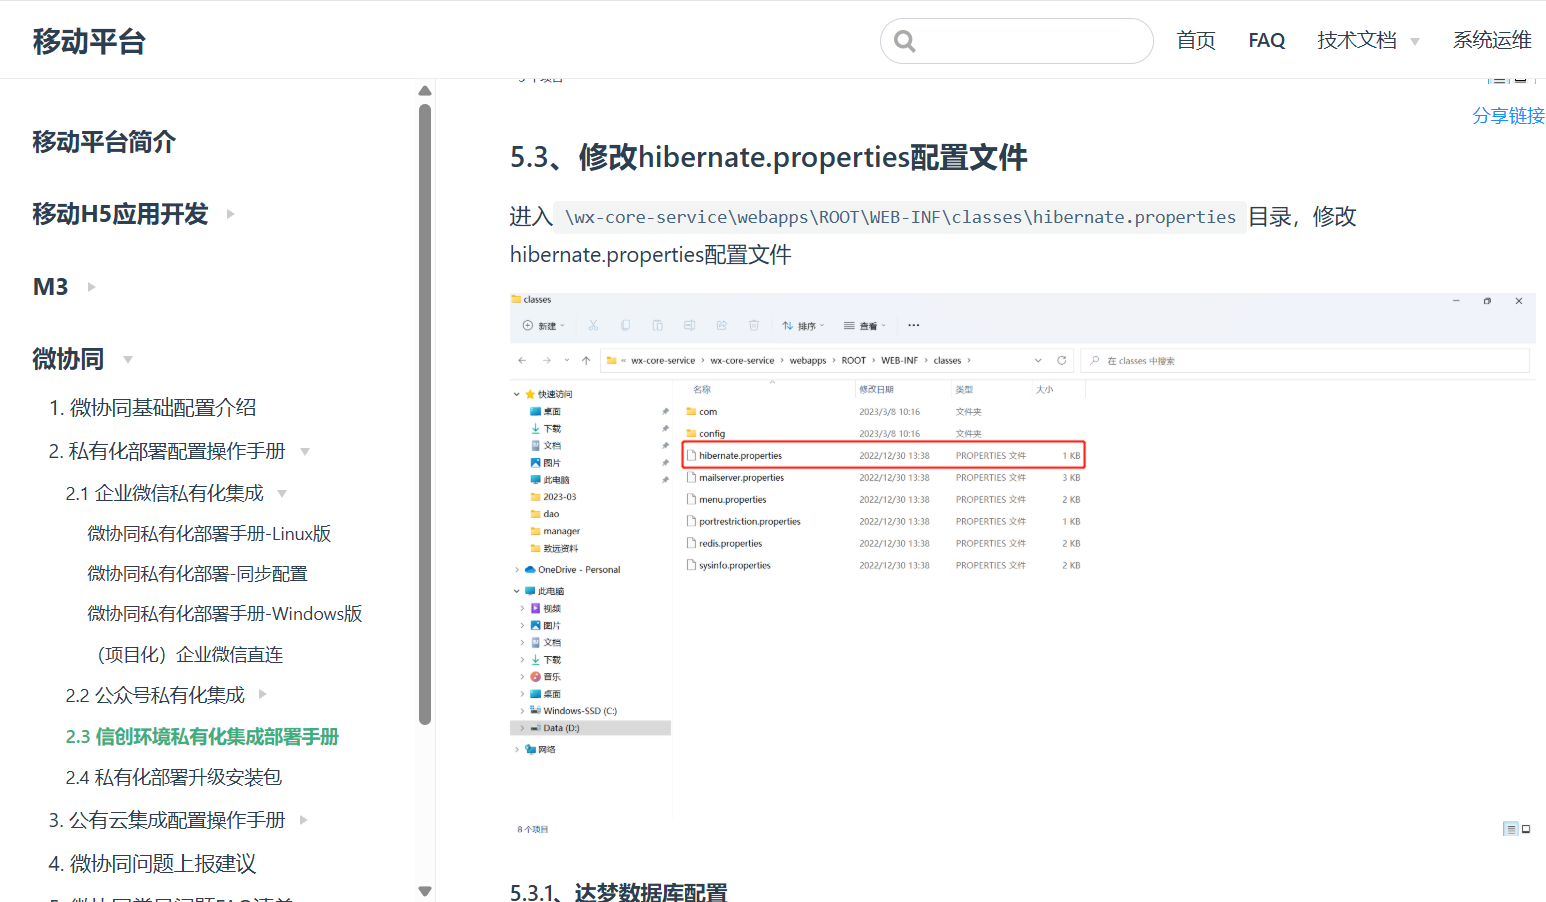
Task: Expand the 2.2 公众号私有化集成 arrow
Action: click(262, 694)
